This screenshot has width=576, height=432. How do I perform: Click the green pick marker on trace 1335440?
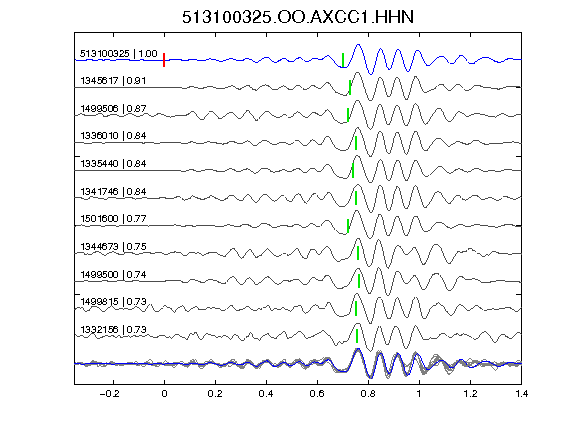click(x=353, y=170)
